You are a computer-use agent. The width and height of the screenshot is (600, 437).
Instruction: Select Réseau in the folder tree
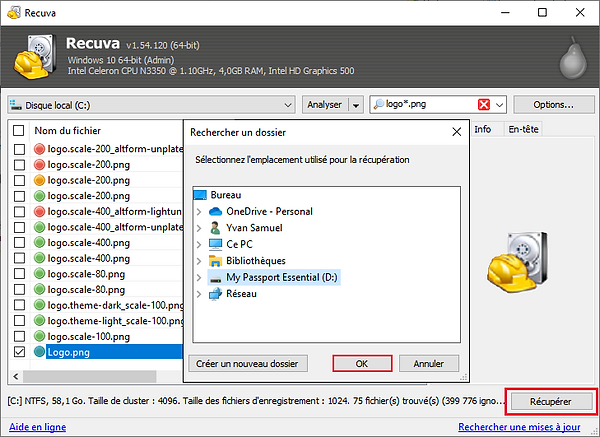241,294
